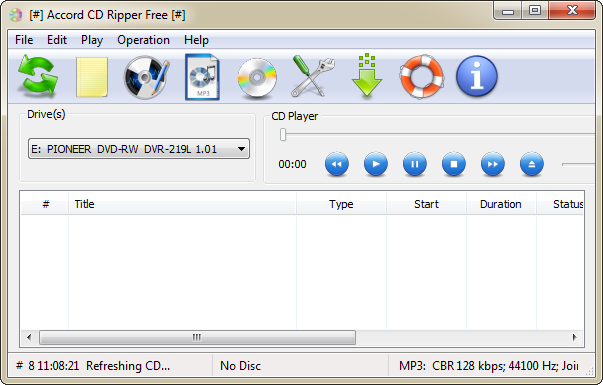Click the rainbow CD disc toolbar icon
The width and height of the screenshot is (603, 385).
pyautogui.click(x=257, y=77)
